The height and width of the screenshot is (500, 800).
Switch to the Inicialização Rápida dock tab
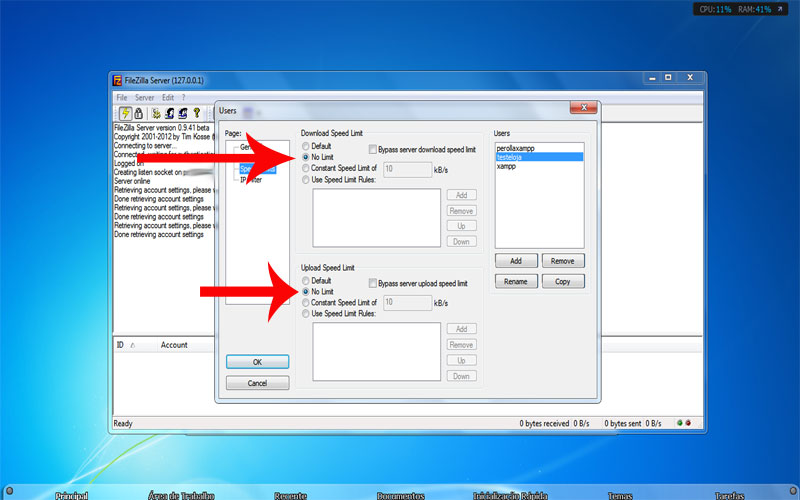click(x=510, y=495)
